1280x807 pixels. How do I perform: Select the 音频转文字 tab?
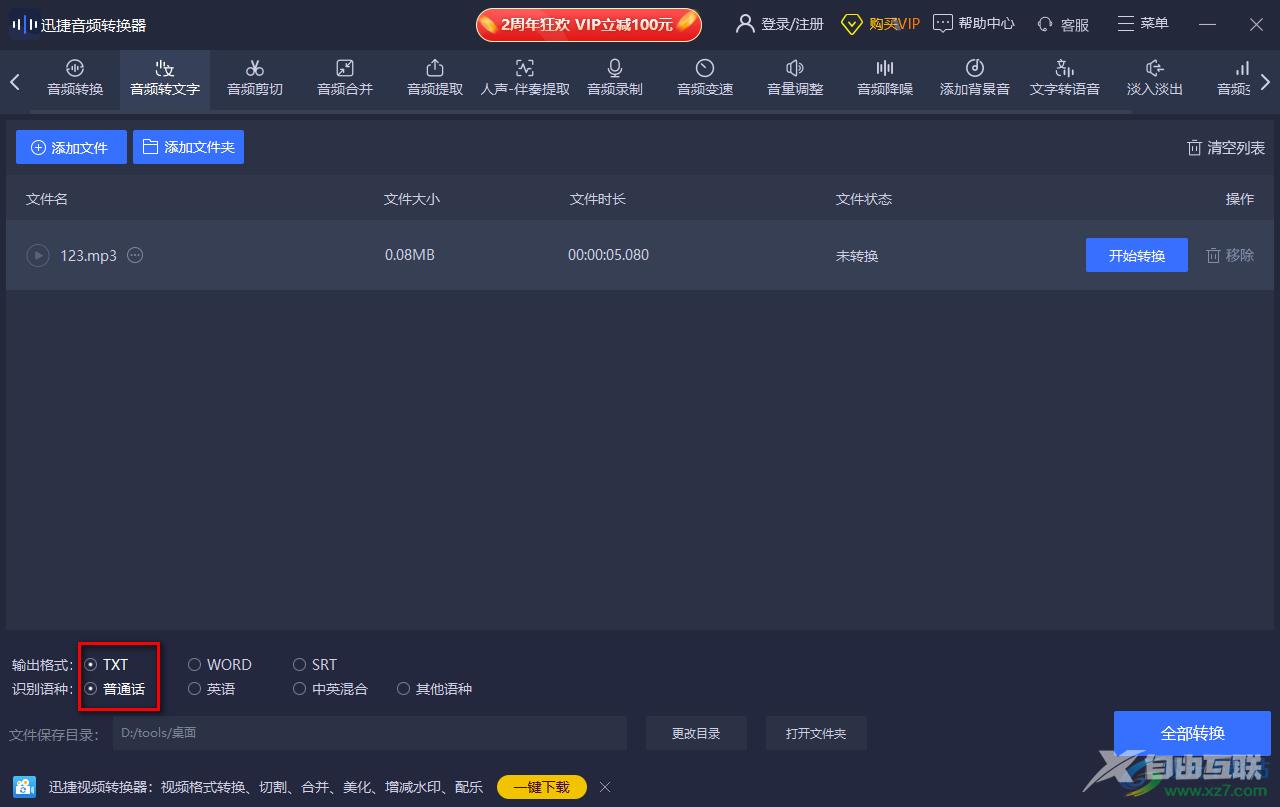165,78
